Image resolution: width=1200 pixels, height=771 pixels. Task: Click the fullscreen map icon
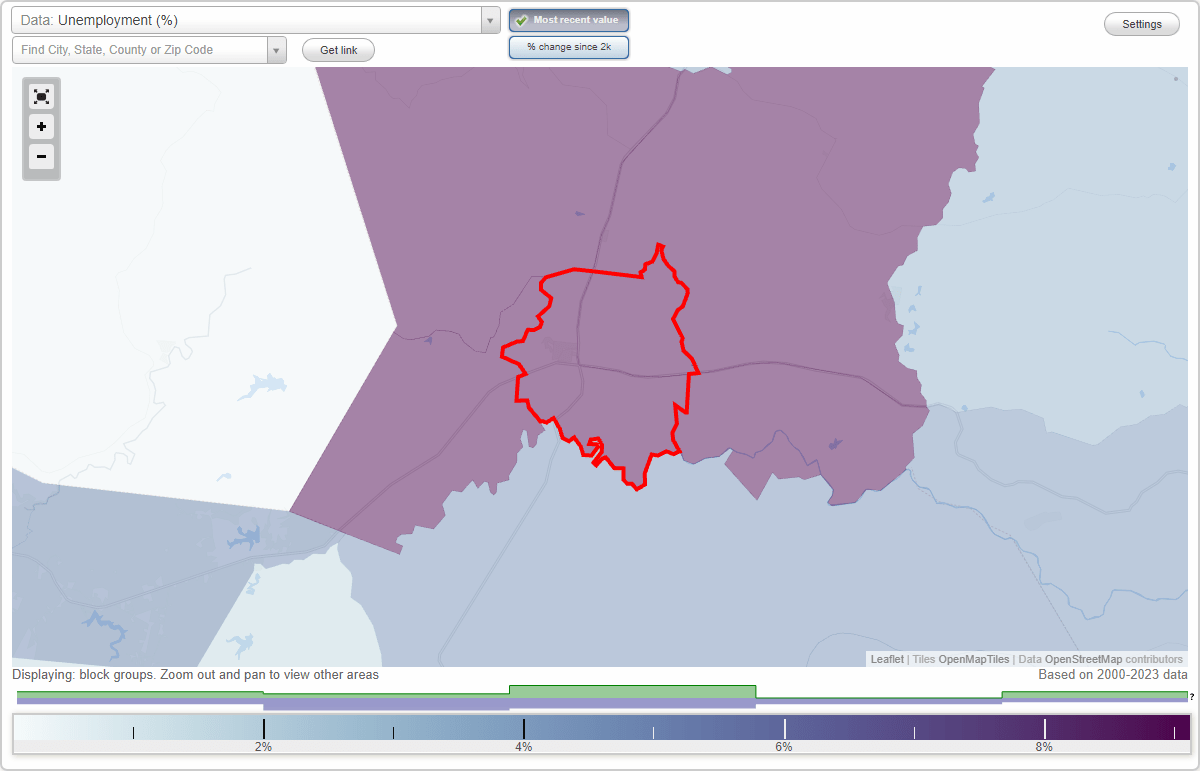[41, 96]
